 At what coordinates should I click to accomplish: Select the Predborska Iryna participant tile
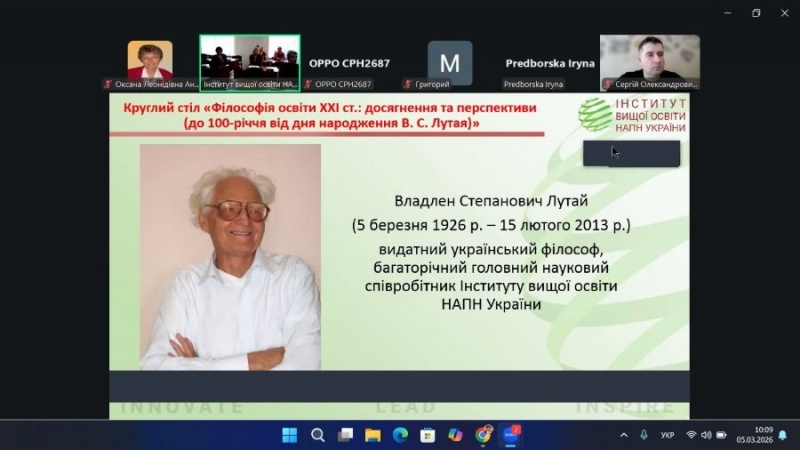549,64
